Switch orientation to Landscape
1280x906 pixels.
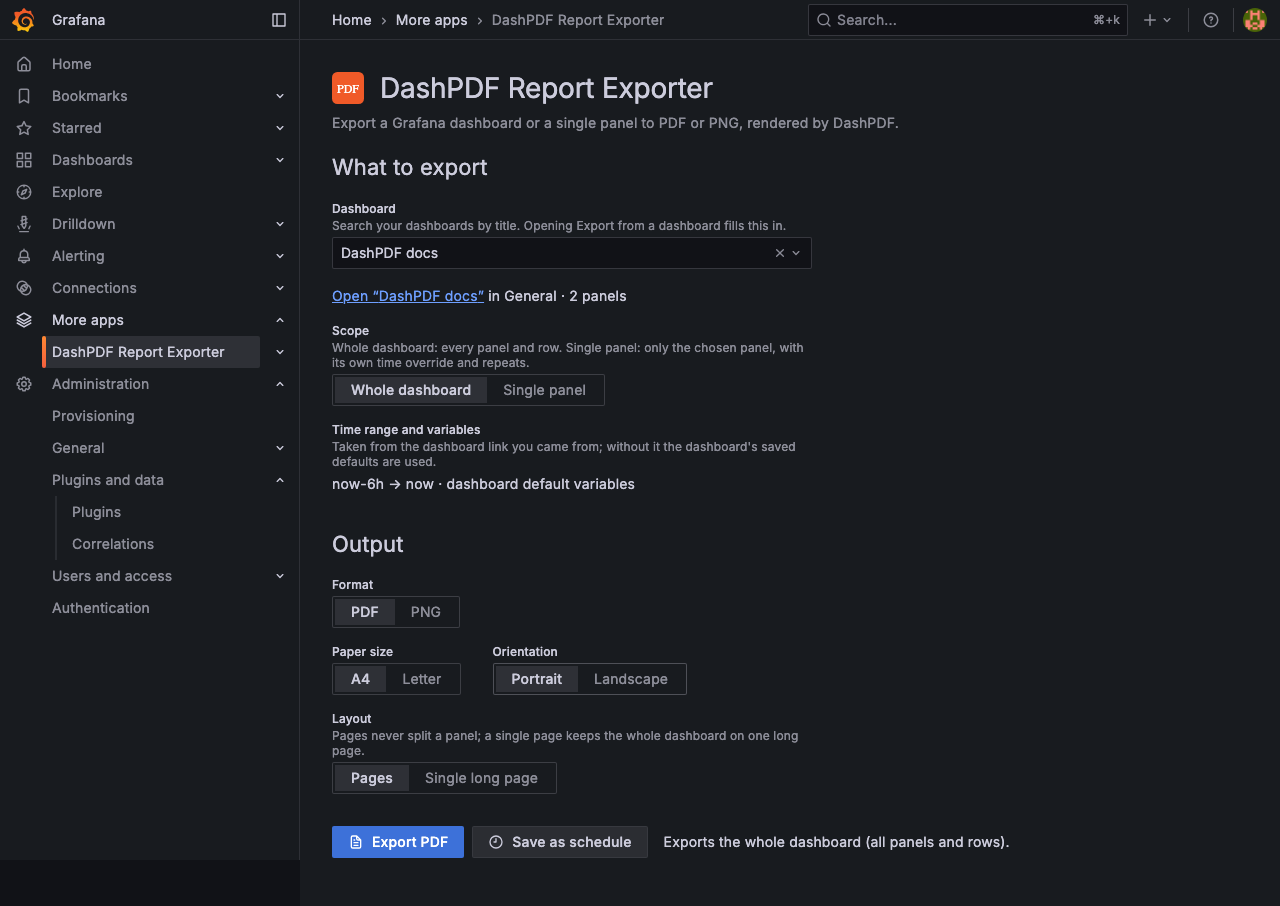pos(631,679)
